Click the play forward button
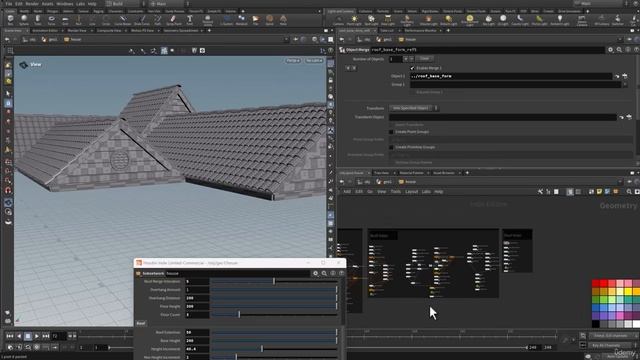 pos(37,336)
